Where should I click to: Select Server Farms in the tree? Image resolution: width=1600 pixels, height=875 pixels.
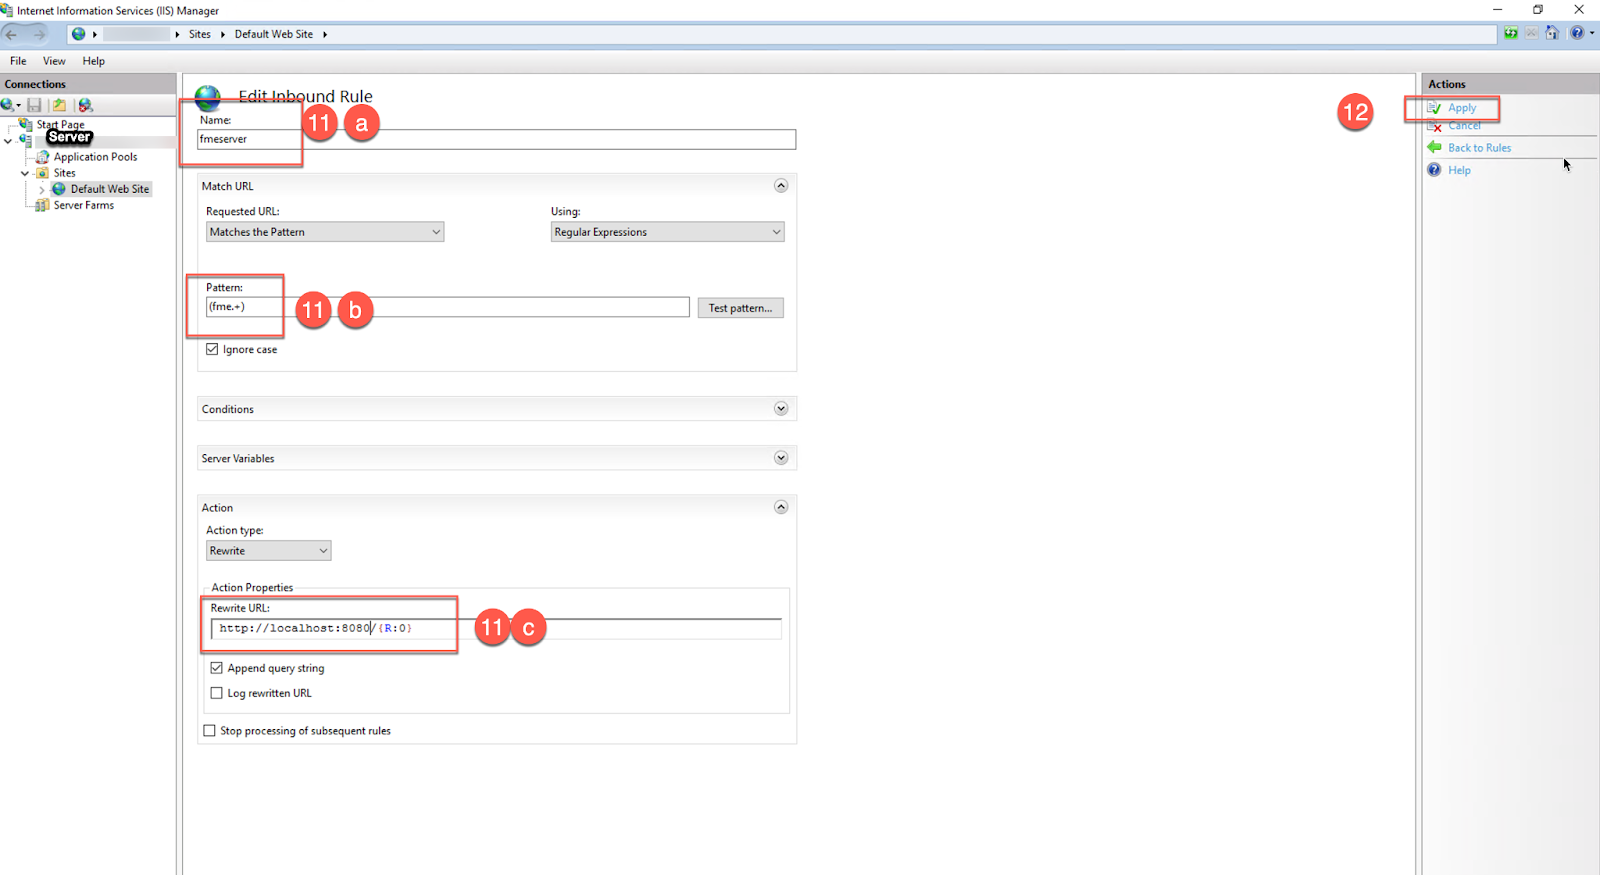pyautogui.click(x=84, y=205)
